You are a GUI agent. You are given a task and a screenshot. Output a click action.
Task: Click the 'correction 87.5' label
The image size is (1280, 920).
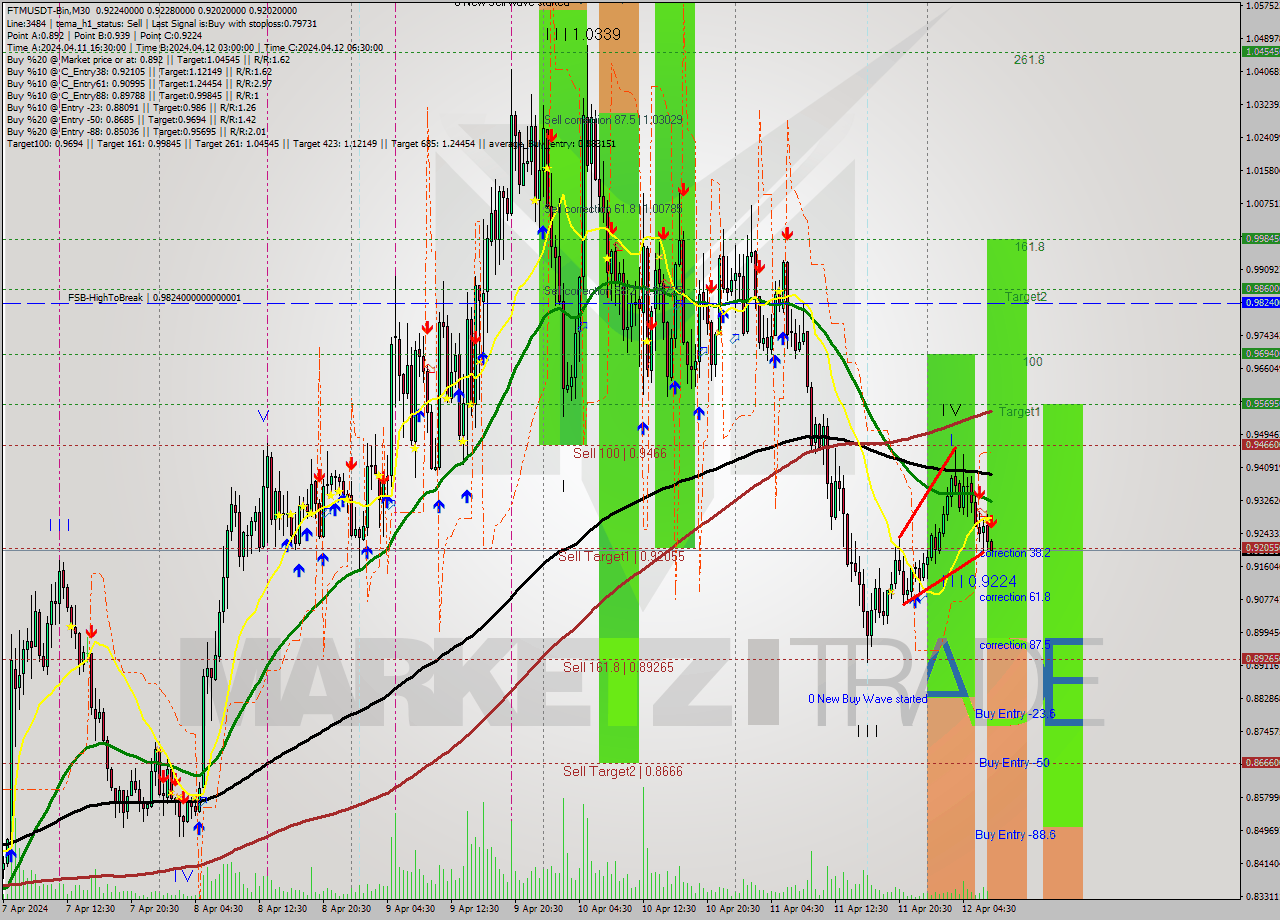pyautogui.click(x=1014, y=645)
